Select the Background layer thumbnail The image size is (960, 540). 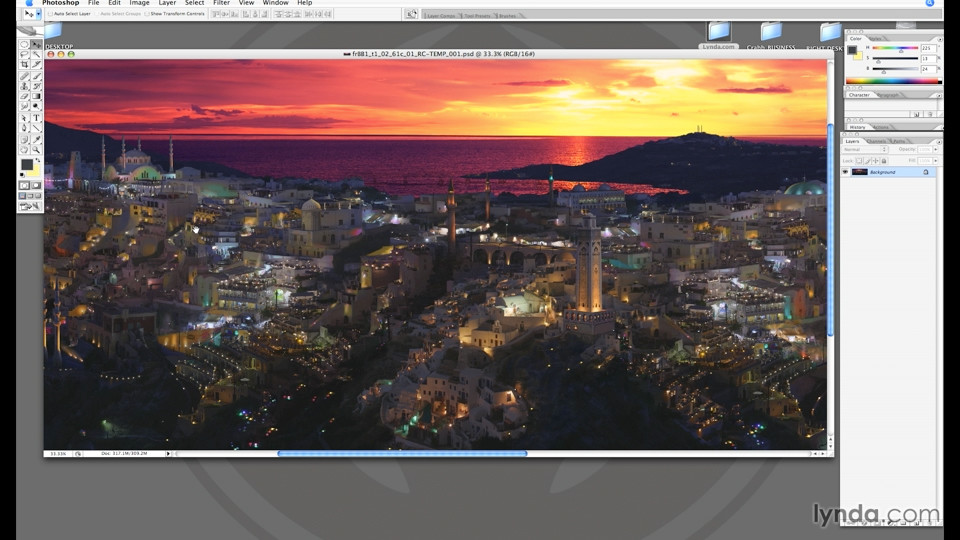pos(860,172)
